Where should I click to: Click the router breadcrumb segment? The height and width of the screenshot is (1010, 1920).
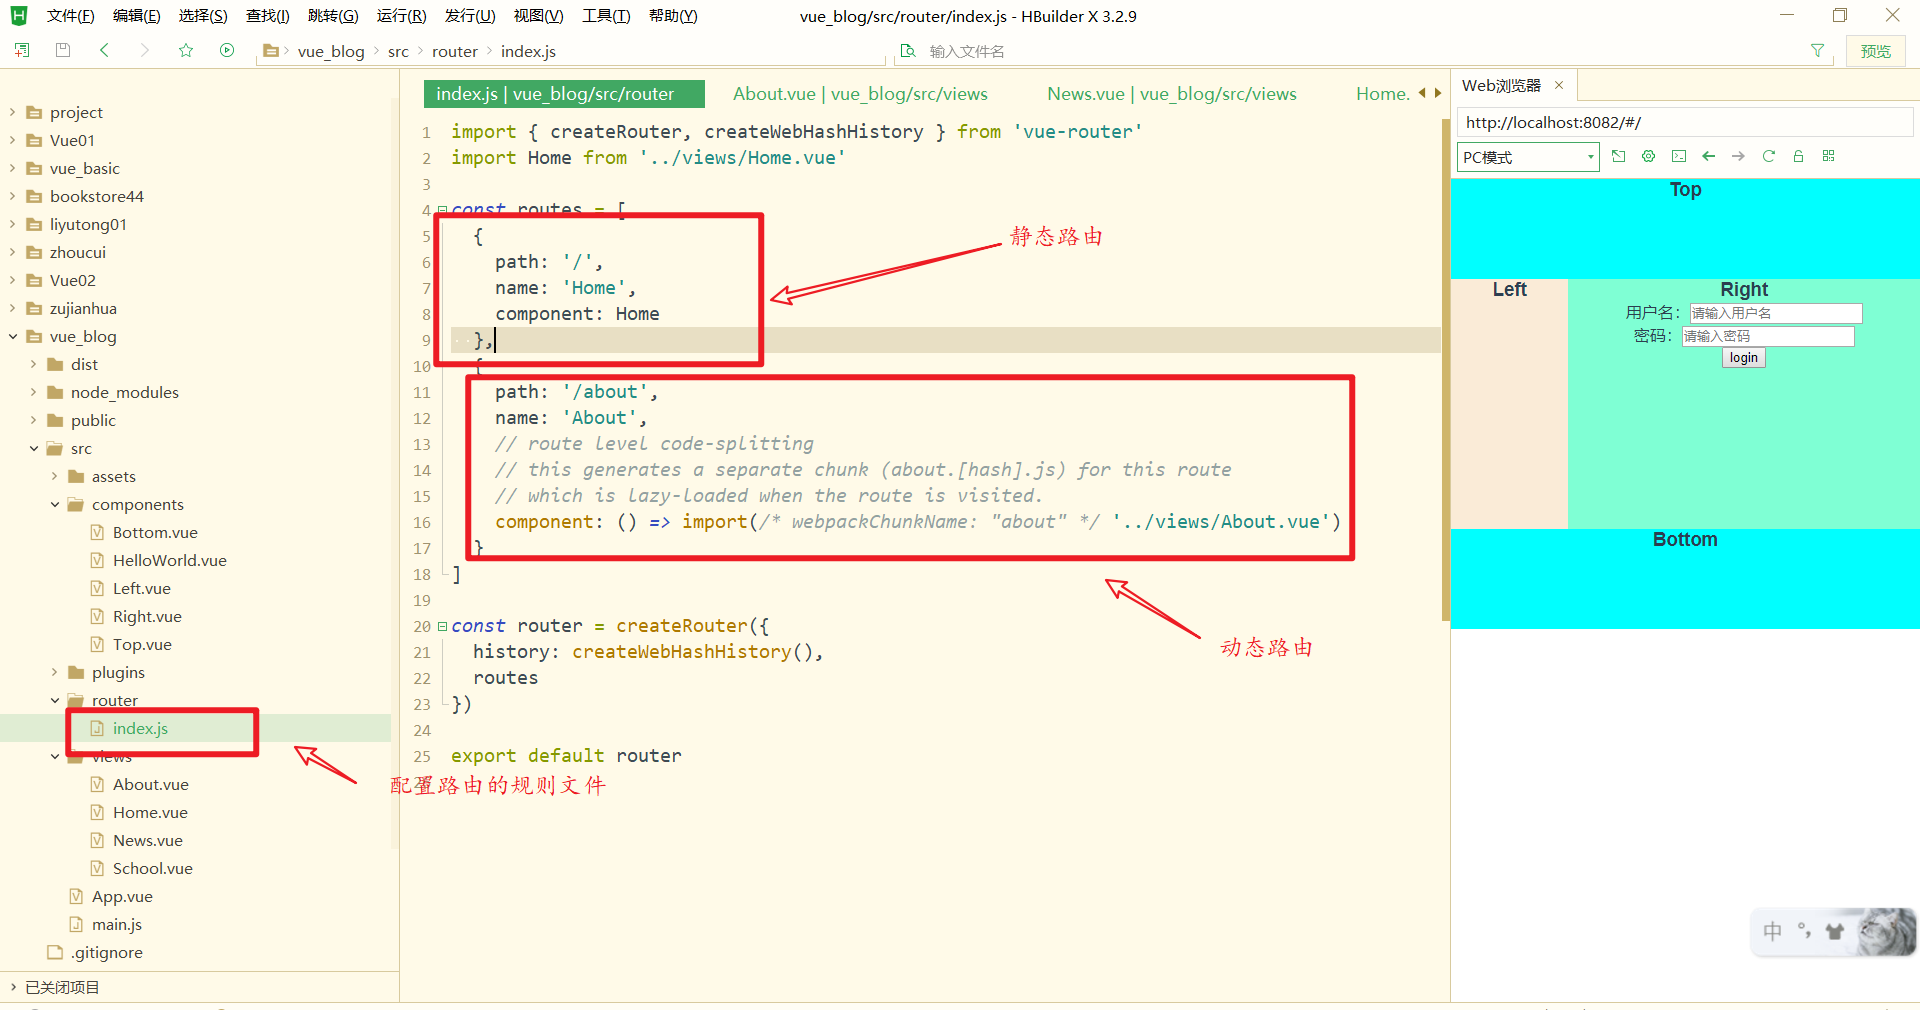[455, 51]
